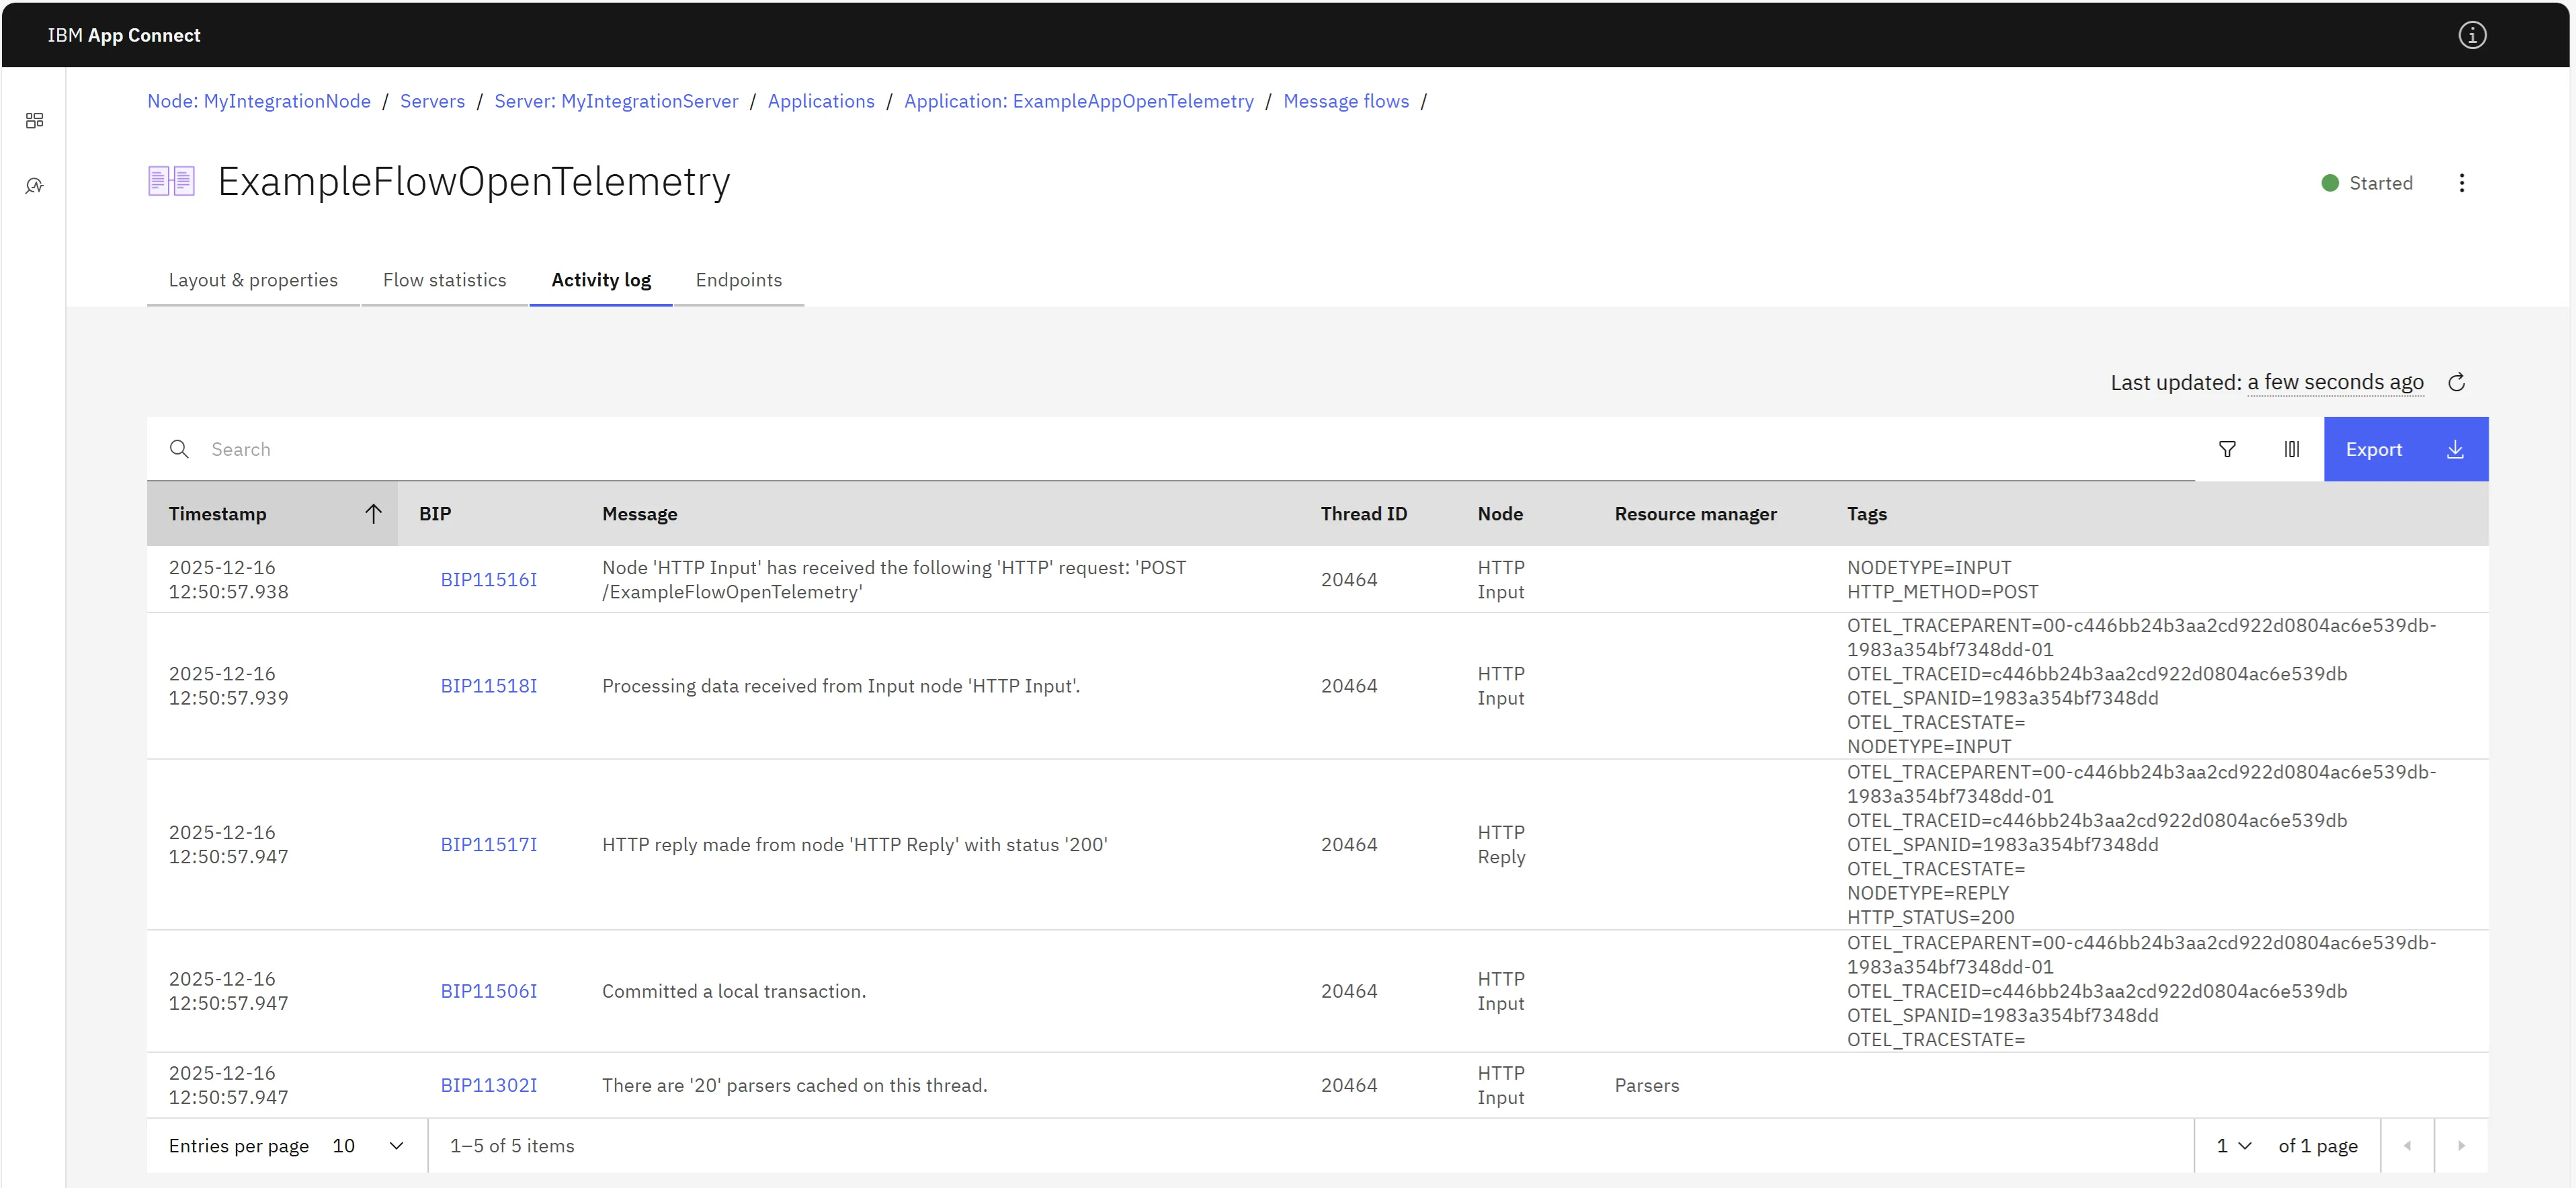Open Entries per page dropdown
2576x1188 pixels.
click(x=368, y=1146)
